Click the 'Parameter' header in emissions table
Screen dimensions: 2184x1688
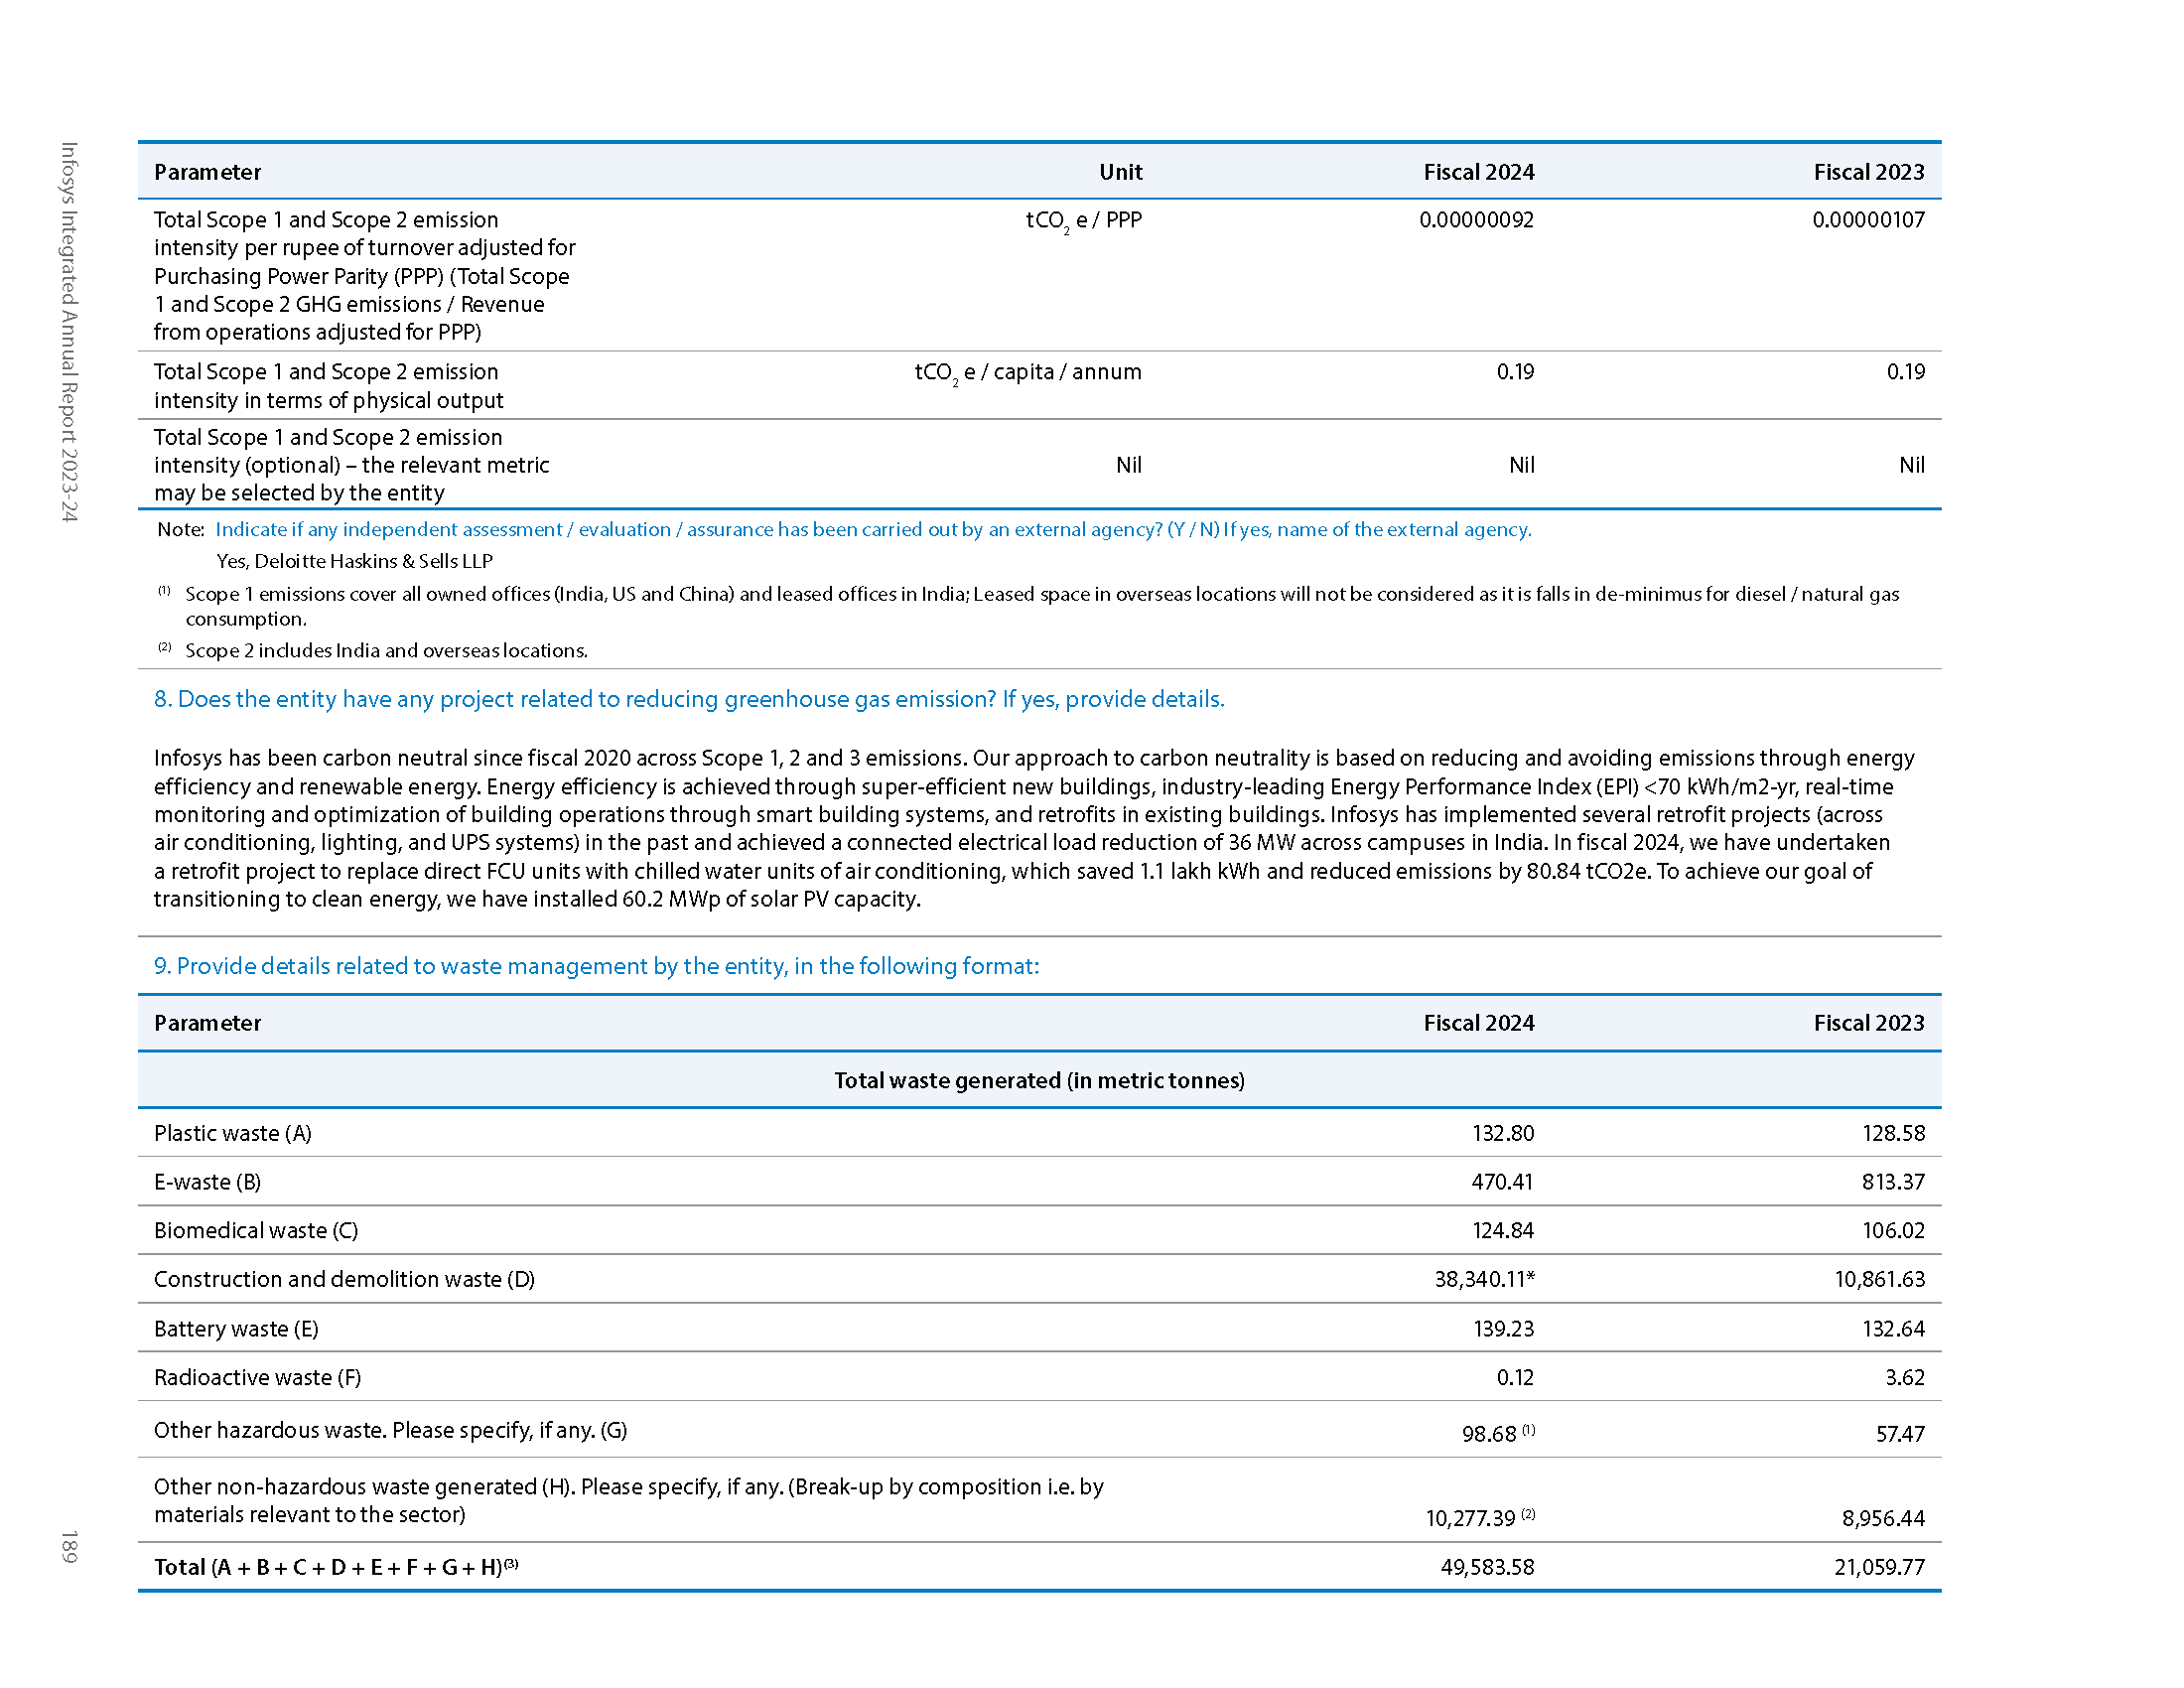tap(207, 172)
